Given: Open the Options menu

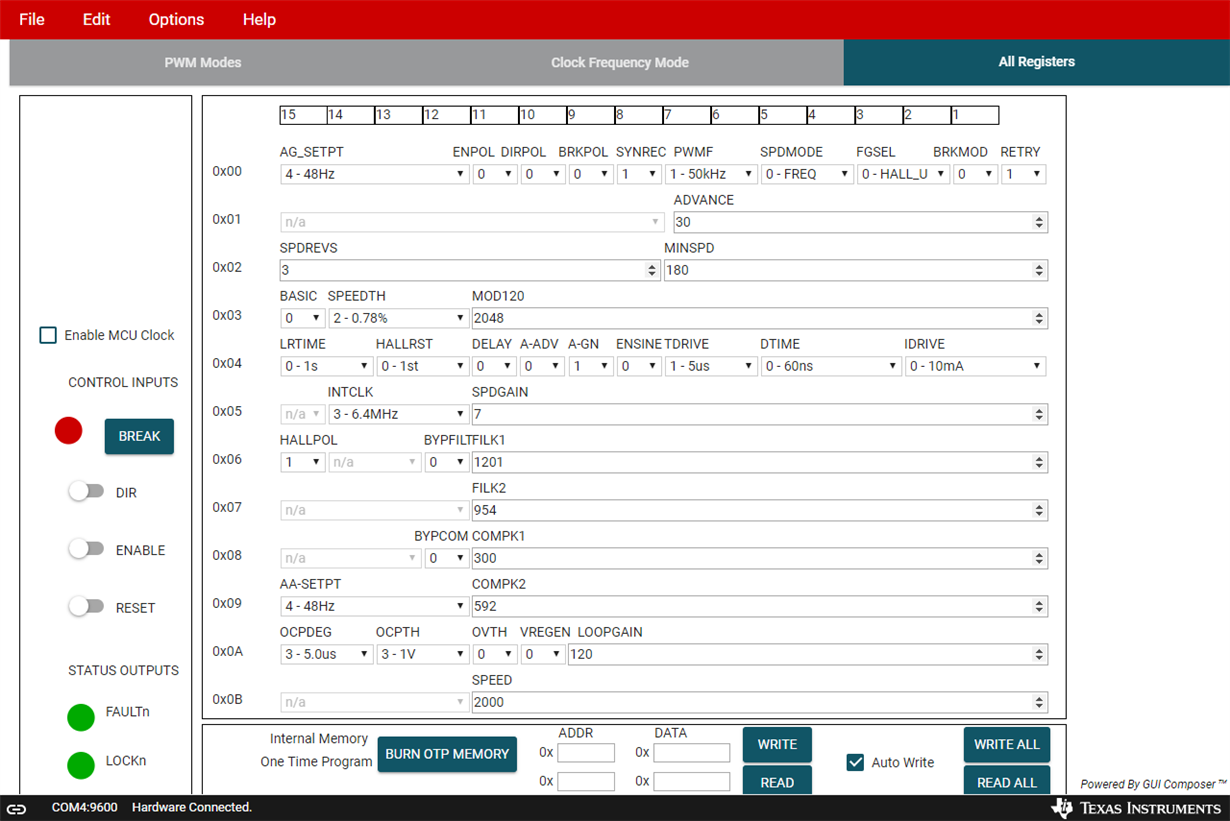Looking at the screenshot, I should pos(176,20).
